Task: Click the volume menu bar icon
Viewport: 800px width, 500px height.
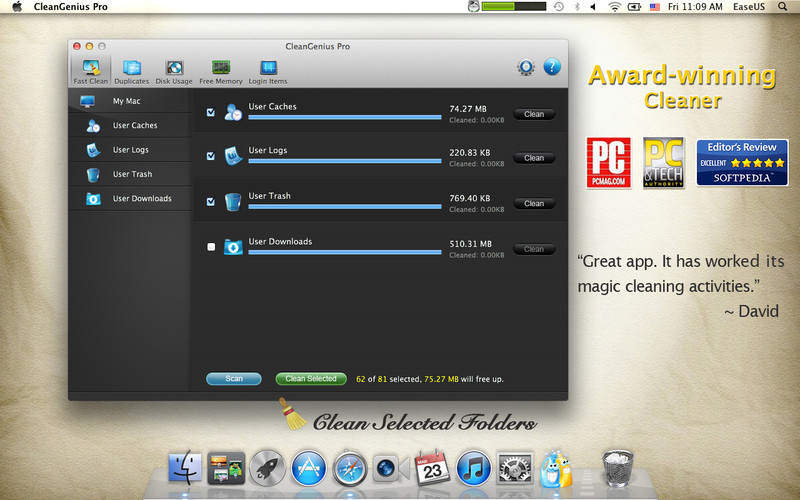Action: coord(593,7)
